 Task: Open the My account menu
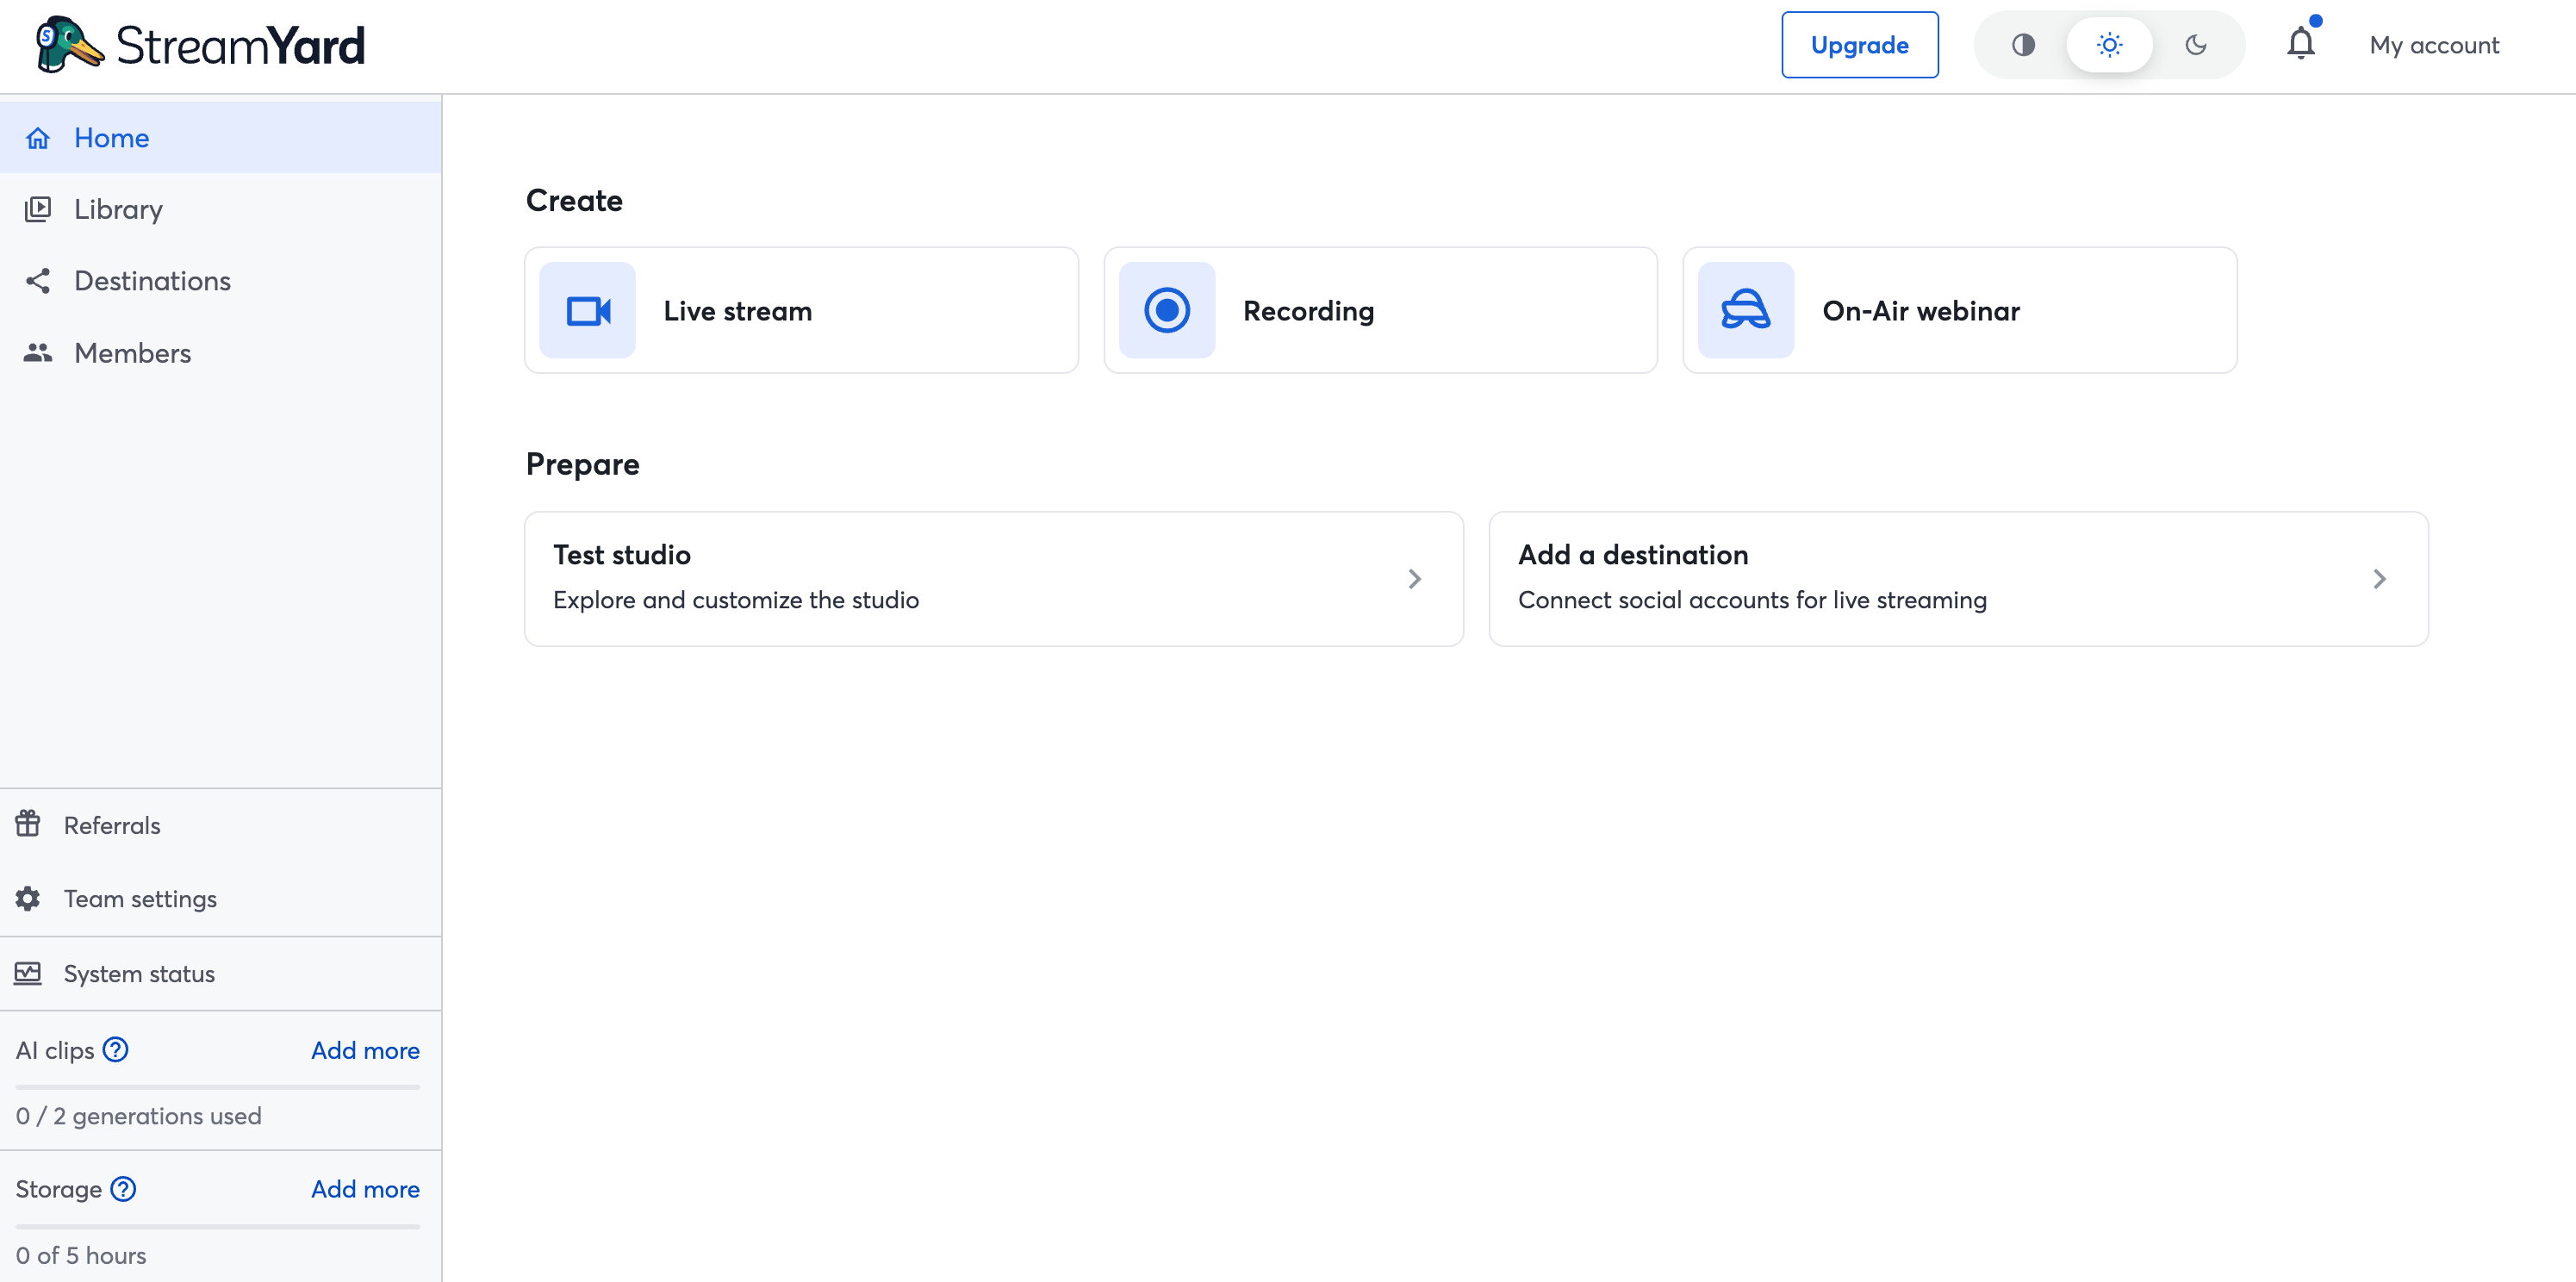(x=2433, y=45)
